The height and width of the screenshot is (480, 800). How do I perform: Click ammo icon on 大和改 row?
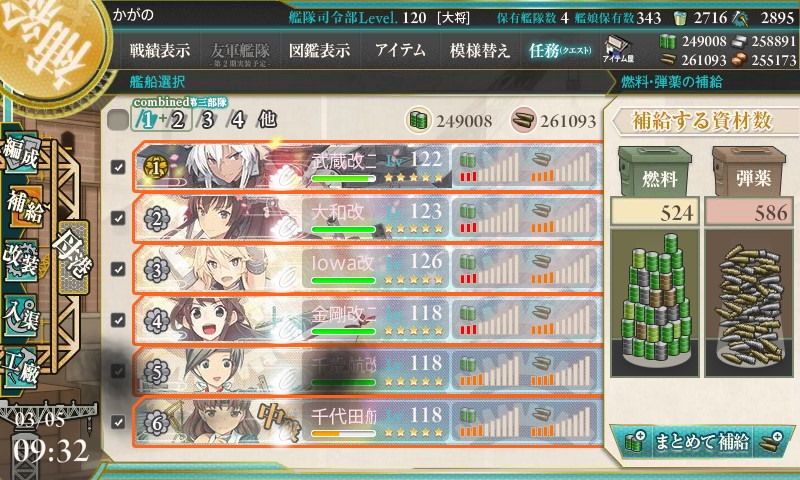click(541, 211)
